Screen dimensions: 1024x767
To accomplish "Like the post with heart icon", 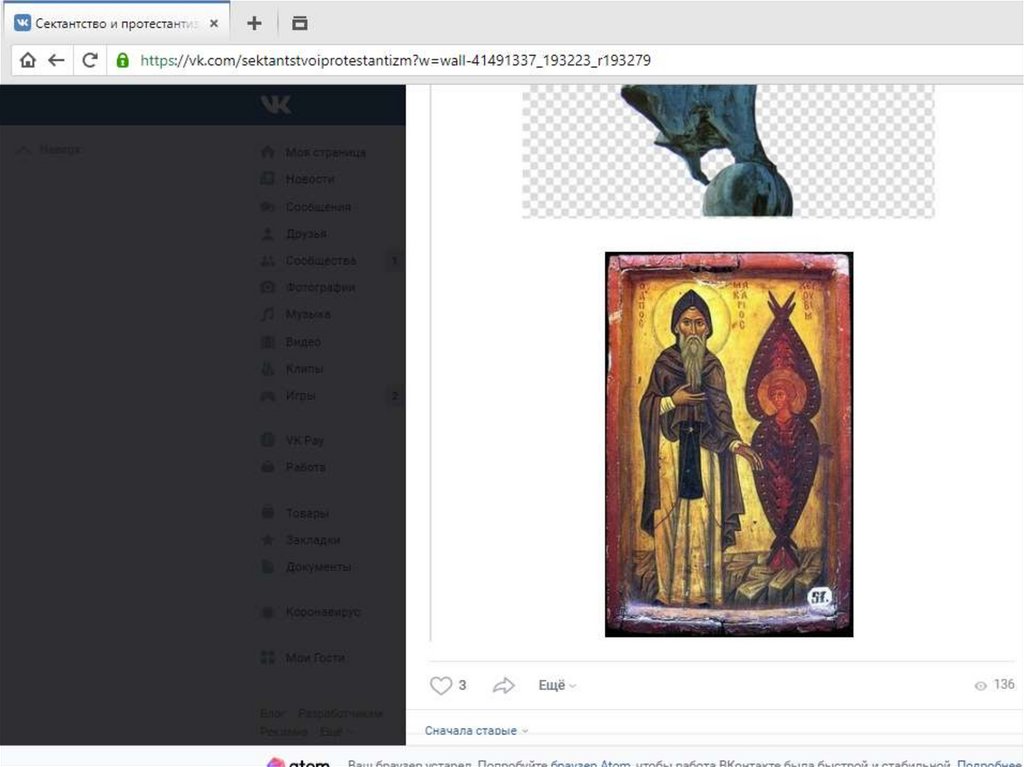I will tap(441, 685).
